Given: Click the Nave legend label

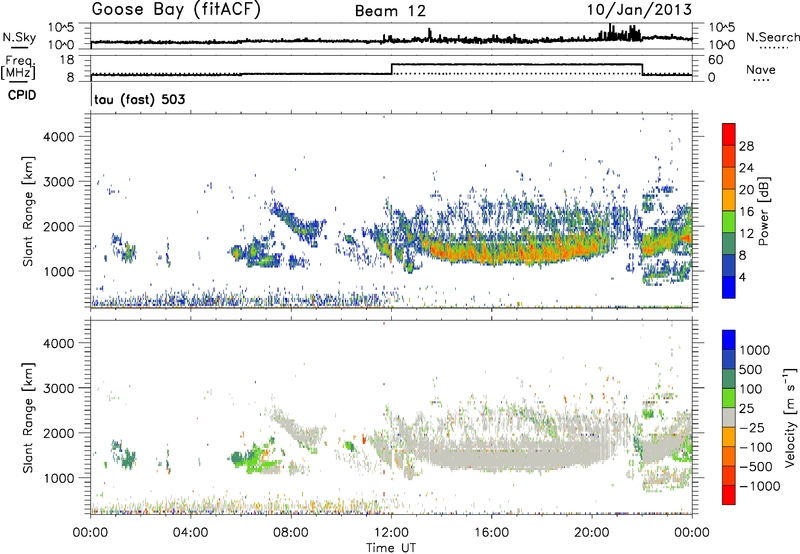Looking at the screenshot, I should pyautogui.click(x=761, y=70).
